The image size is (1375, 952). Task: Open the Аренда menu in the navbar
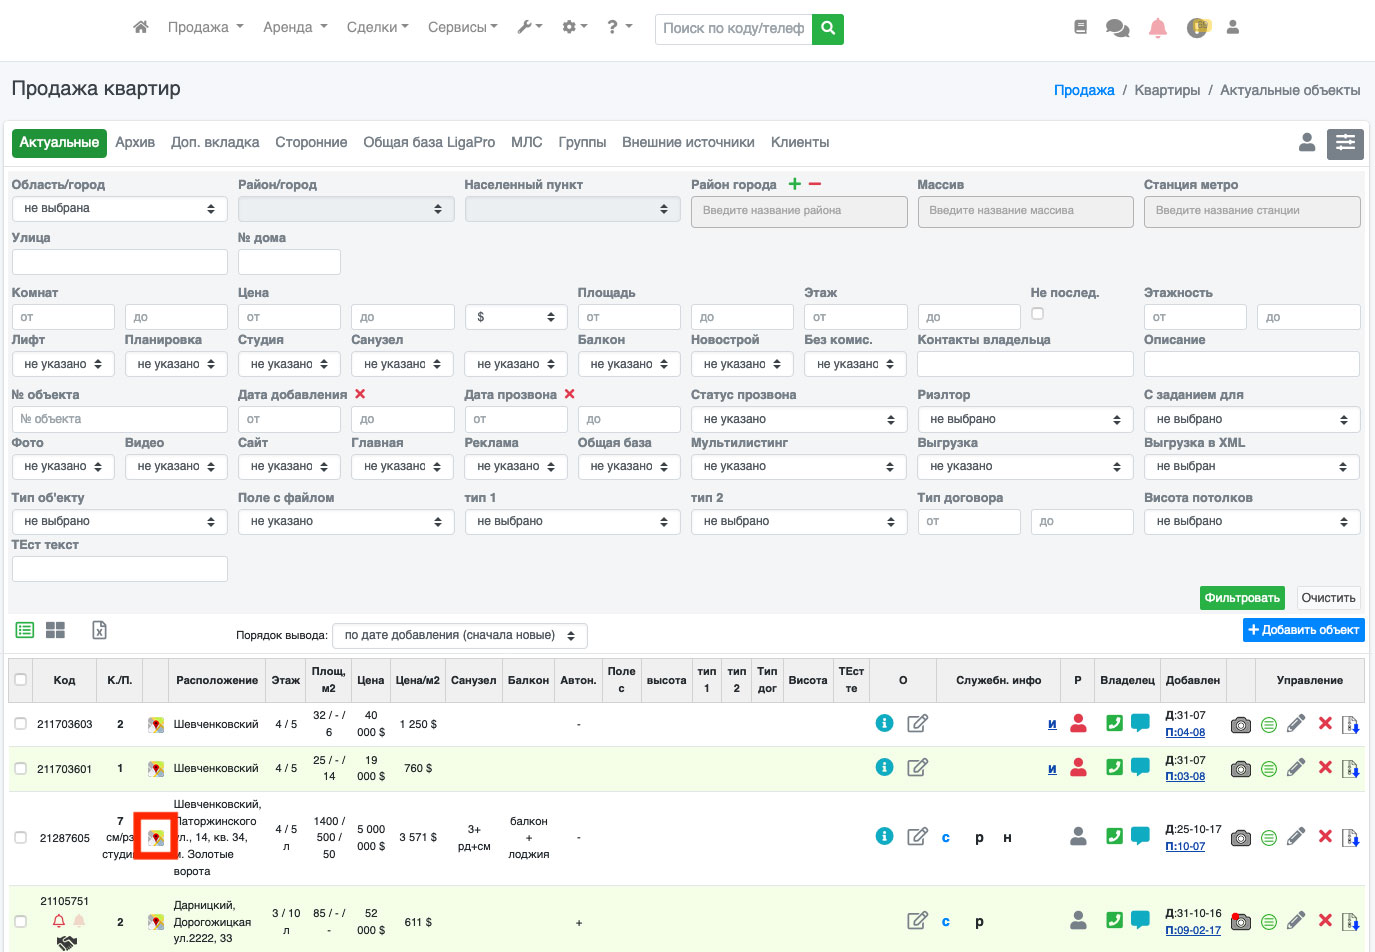click(x=295, y=28)
